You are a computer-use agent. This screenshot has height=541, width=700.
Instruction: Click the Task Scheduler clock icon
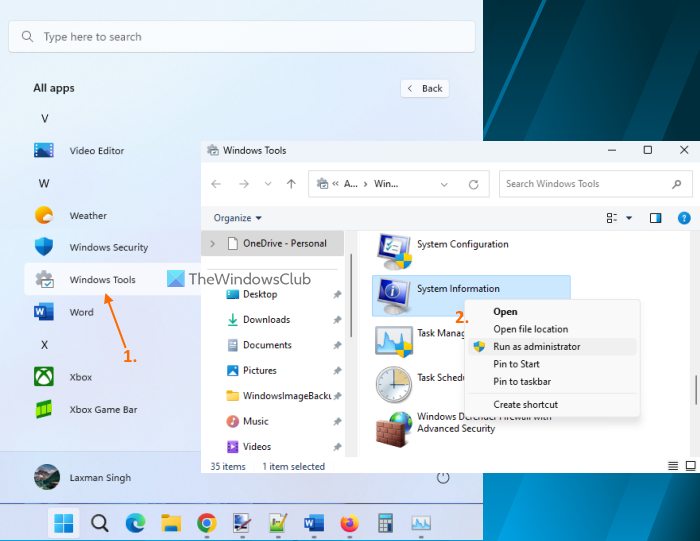tap(393, 383)
